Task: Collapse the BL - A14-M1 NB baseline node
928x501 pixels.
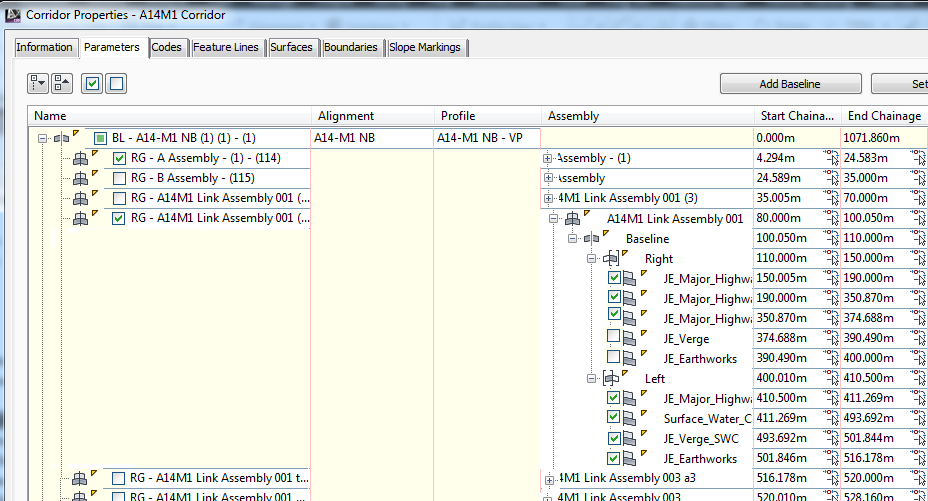Action: [42, 138]
